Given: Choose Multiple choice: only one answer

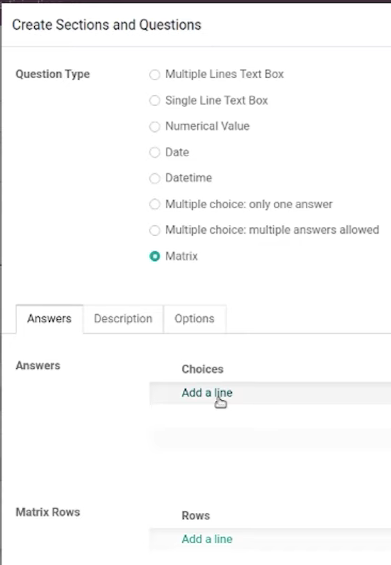Looking at the screenshot, I should click(x=155, y=204).
